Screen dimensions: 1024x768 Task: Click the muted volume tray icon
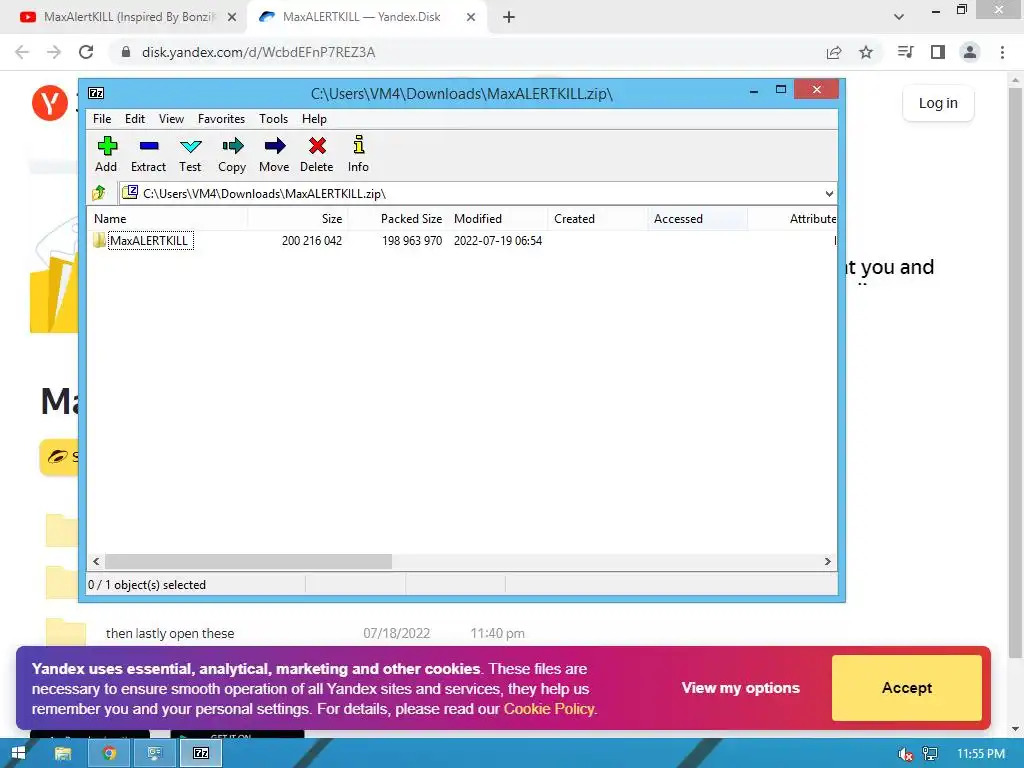click(x=905, y=754)
